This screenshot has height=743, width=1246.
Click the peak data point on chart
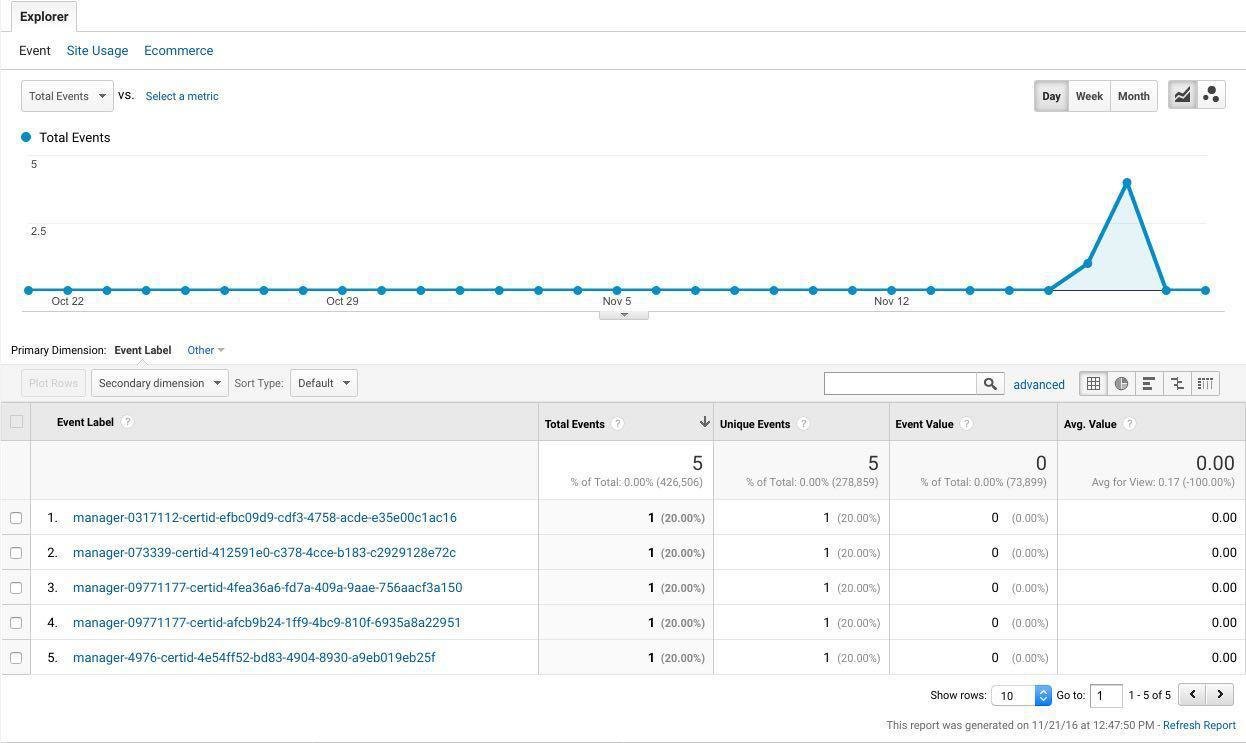coord(1127,183)
